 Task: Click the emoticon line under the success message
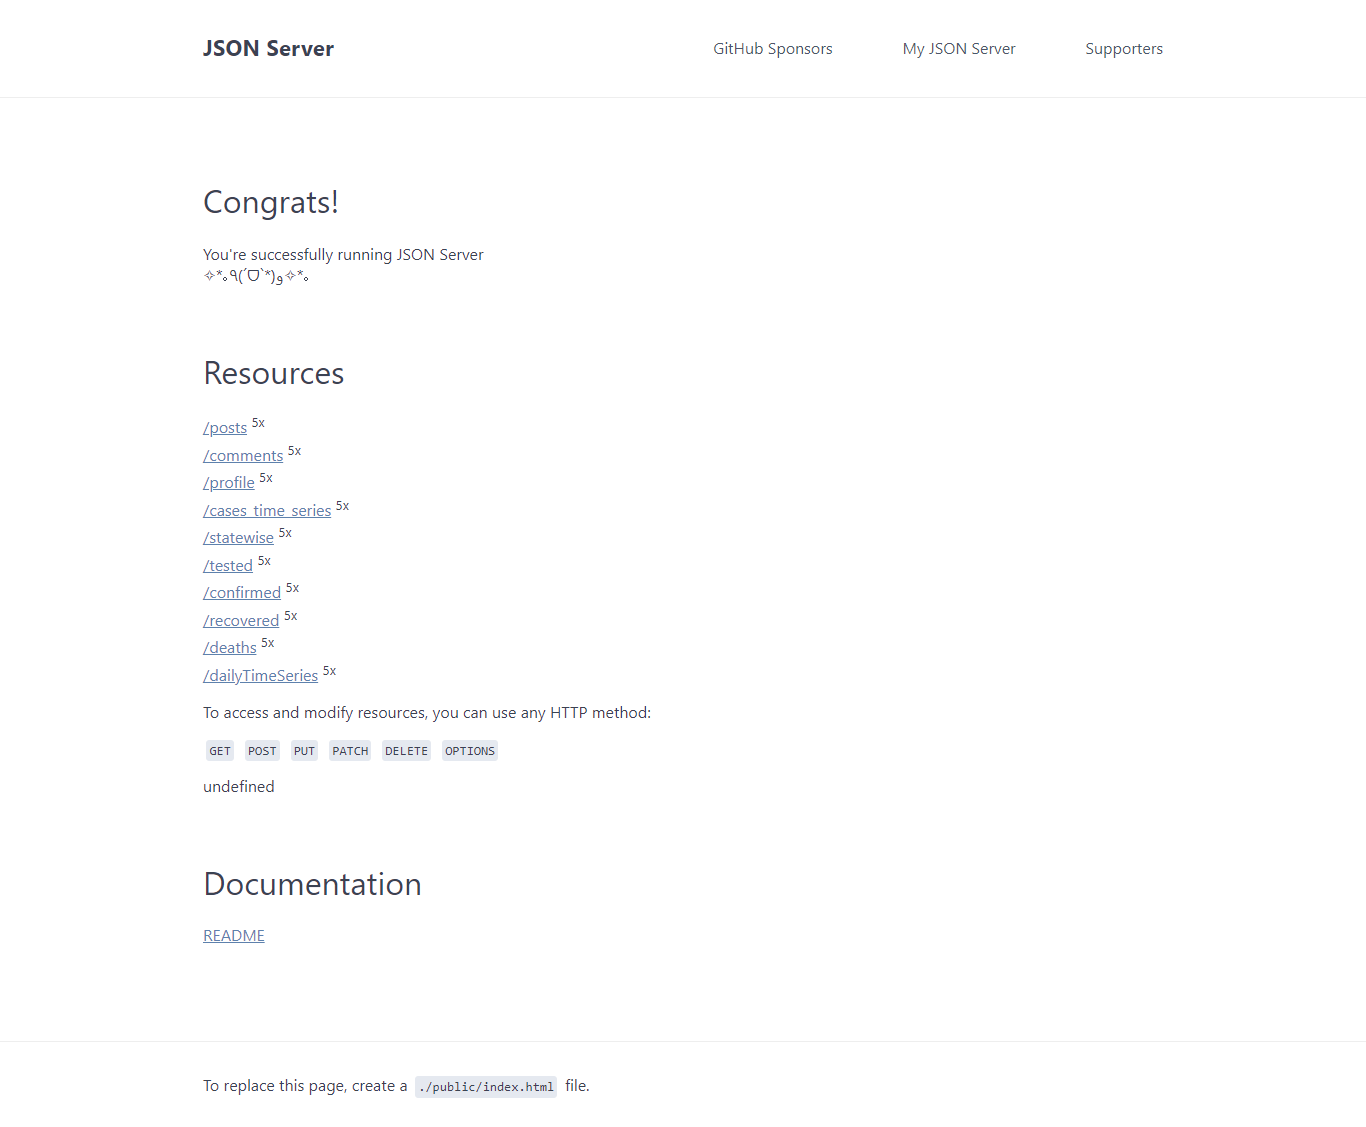(x=256, y=276)
